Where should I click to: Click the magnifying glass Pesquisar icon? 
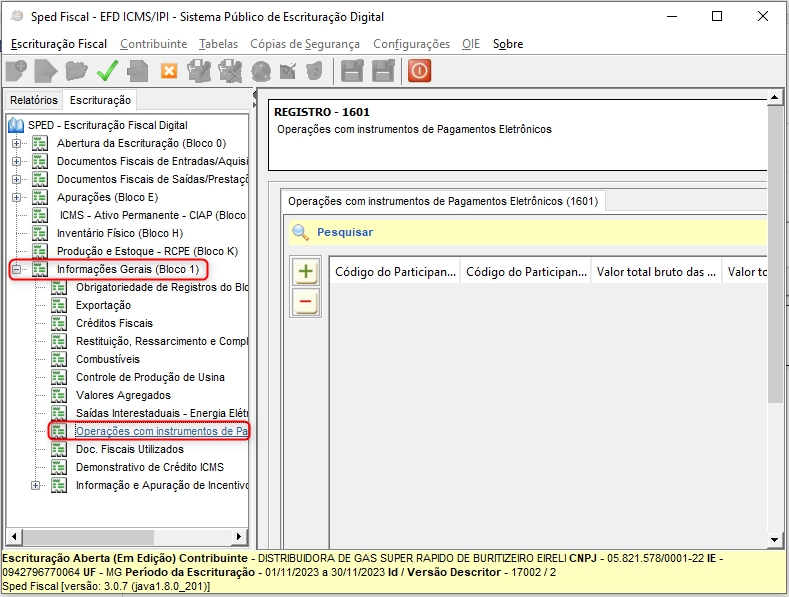pos(300,232)
